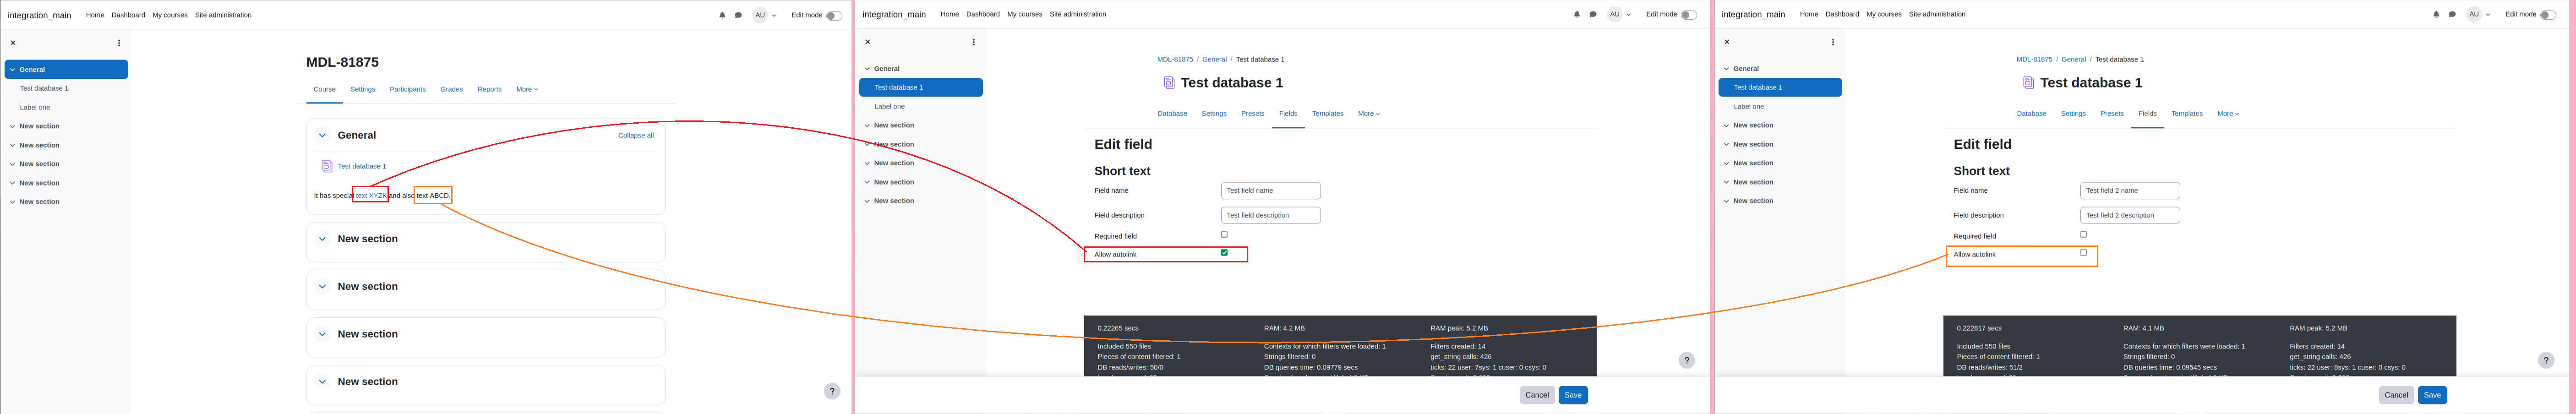The height and width of the screenshot is (414, 2576).
Task: Follow the autolinked 'text XYZK' link in the label
Action: 371,196
